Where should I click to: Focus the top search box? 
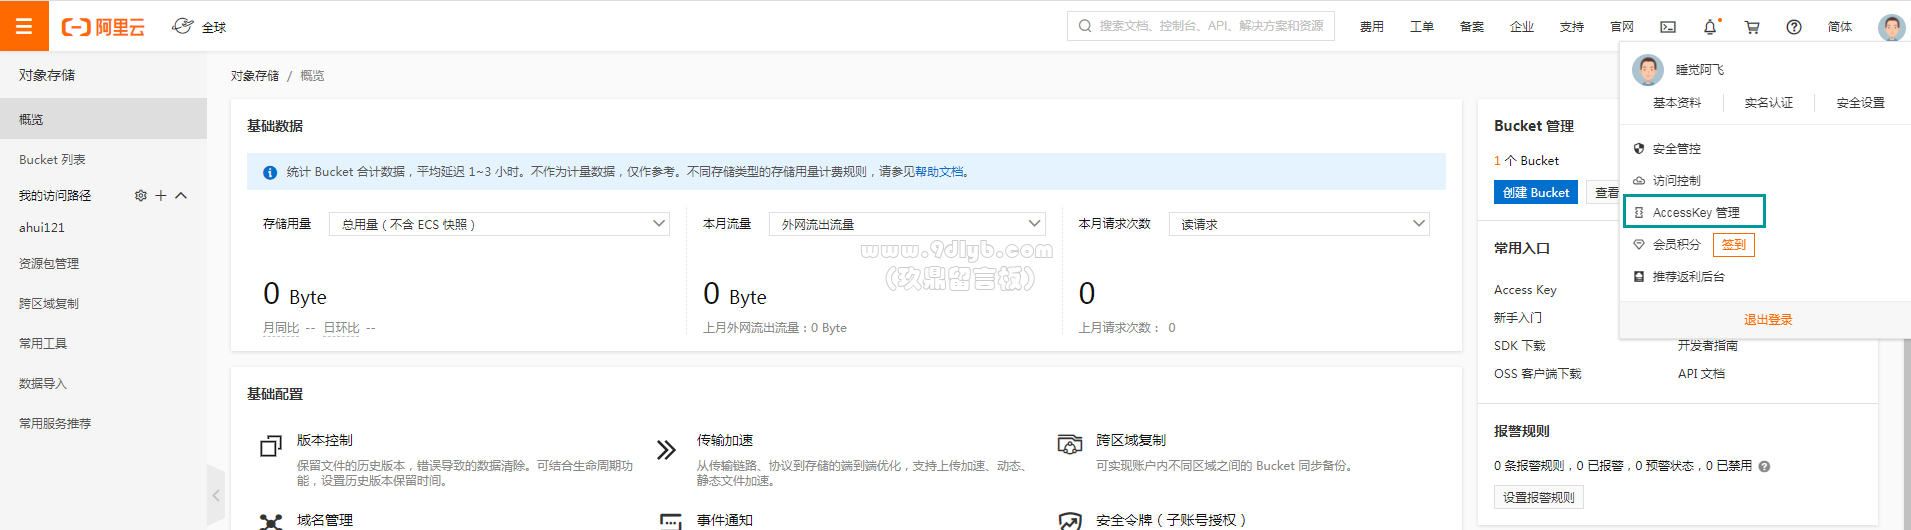1201,26
